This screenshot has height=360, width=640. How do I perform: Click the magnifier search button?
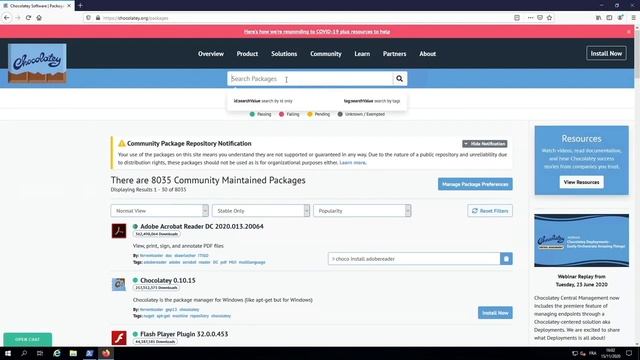coord(400,79)
